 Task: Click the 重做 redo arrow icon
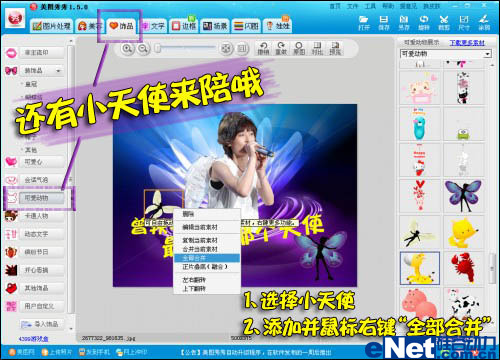(x=281, y=48)
